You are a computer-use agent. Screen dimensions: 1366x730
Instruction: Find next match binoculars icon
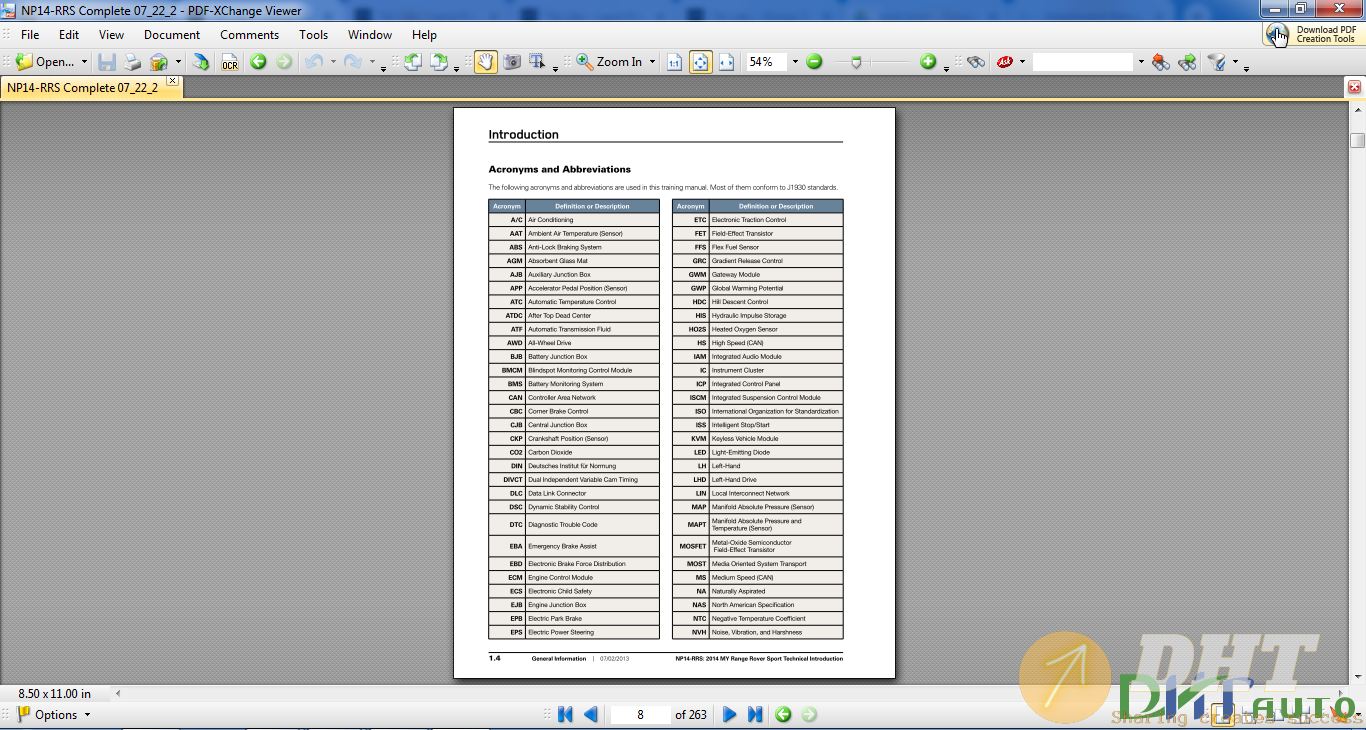click(x=1187, y=62)
